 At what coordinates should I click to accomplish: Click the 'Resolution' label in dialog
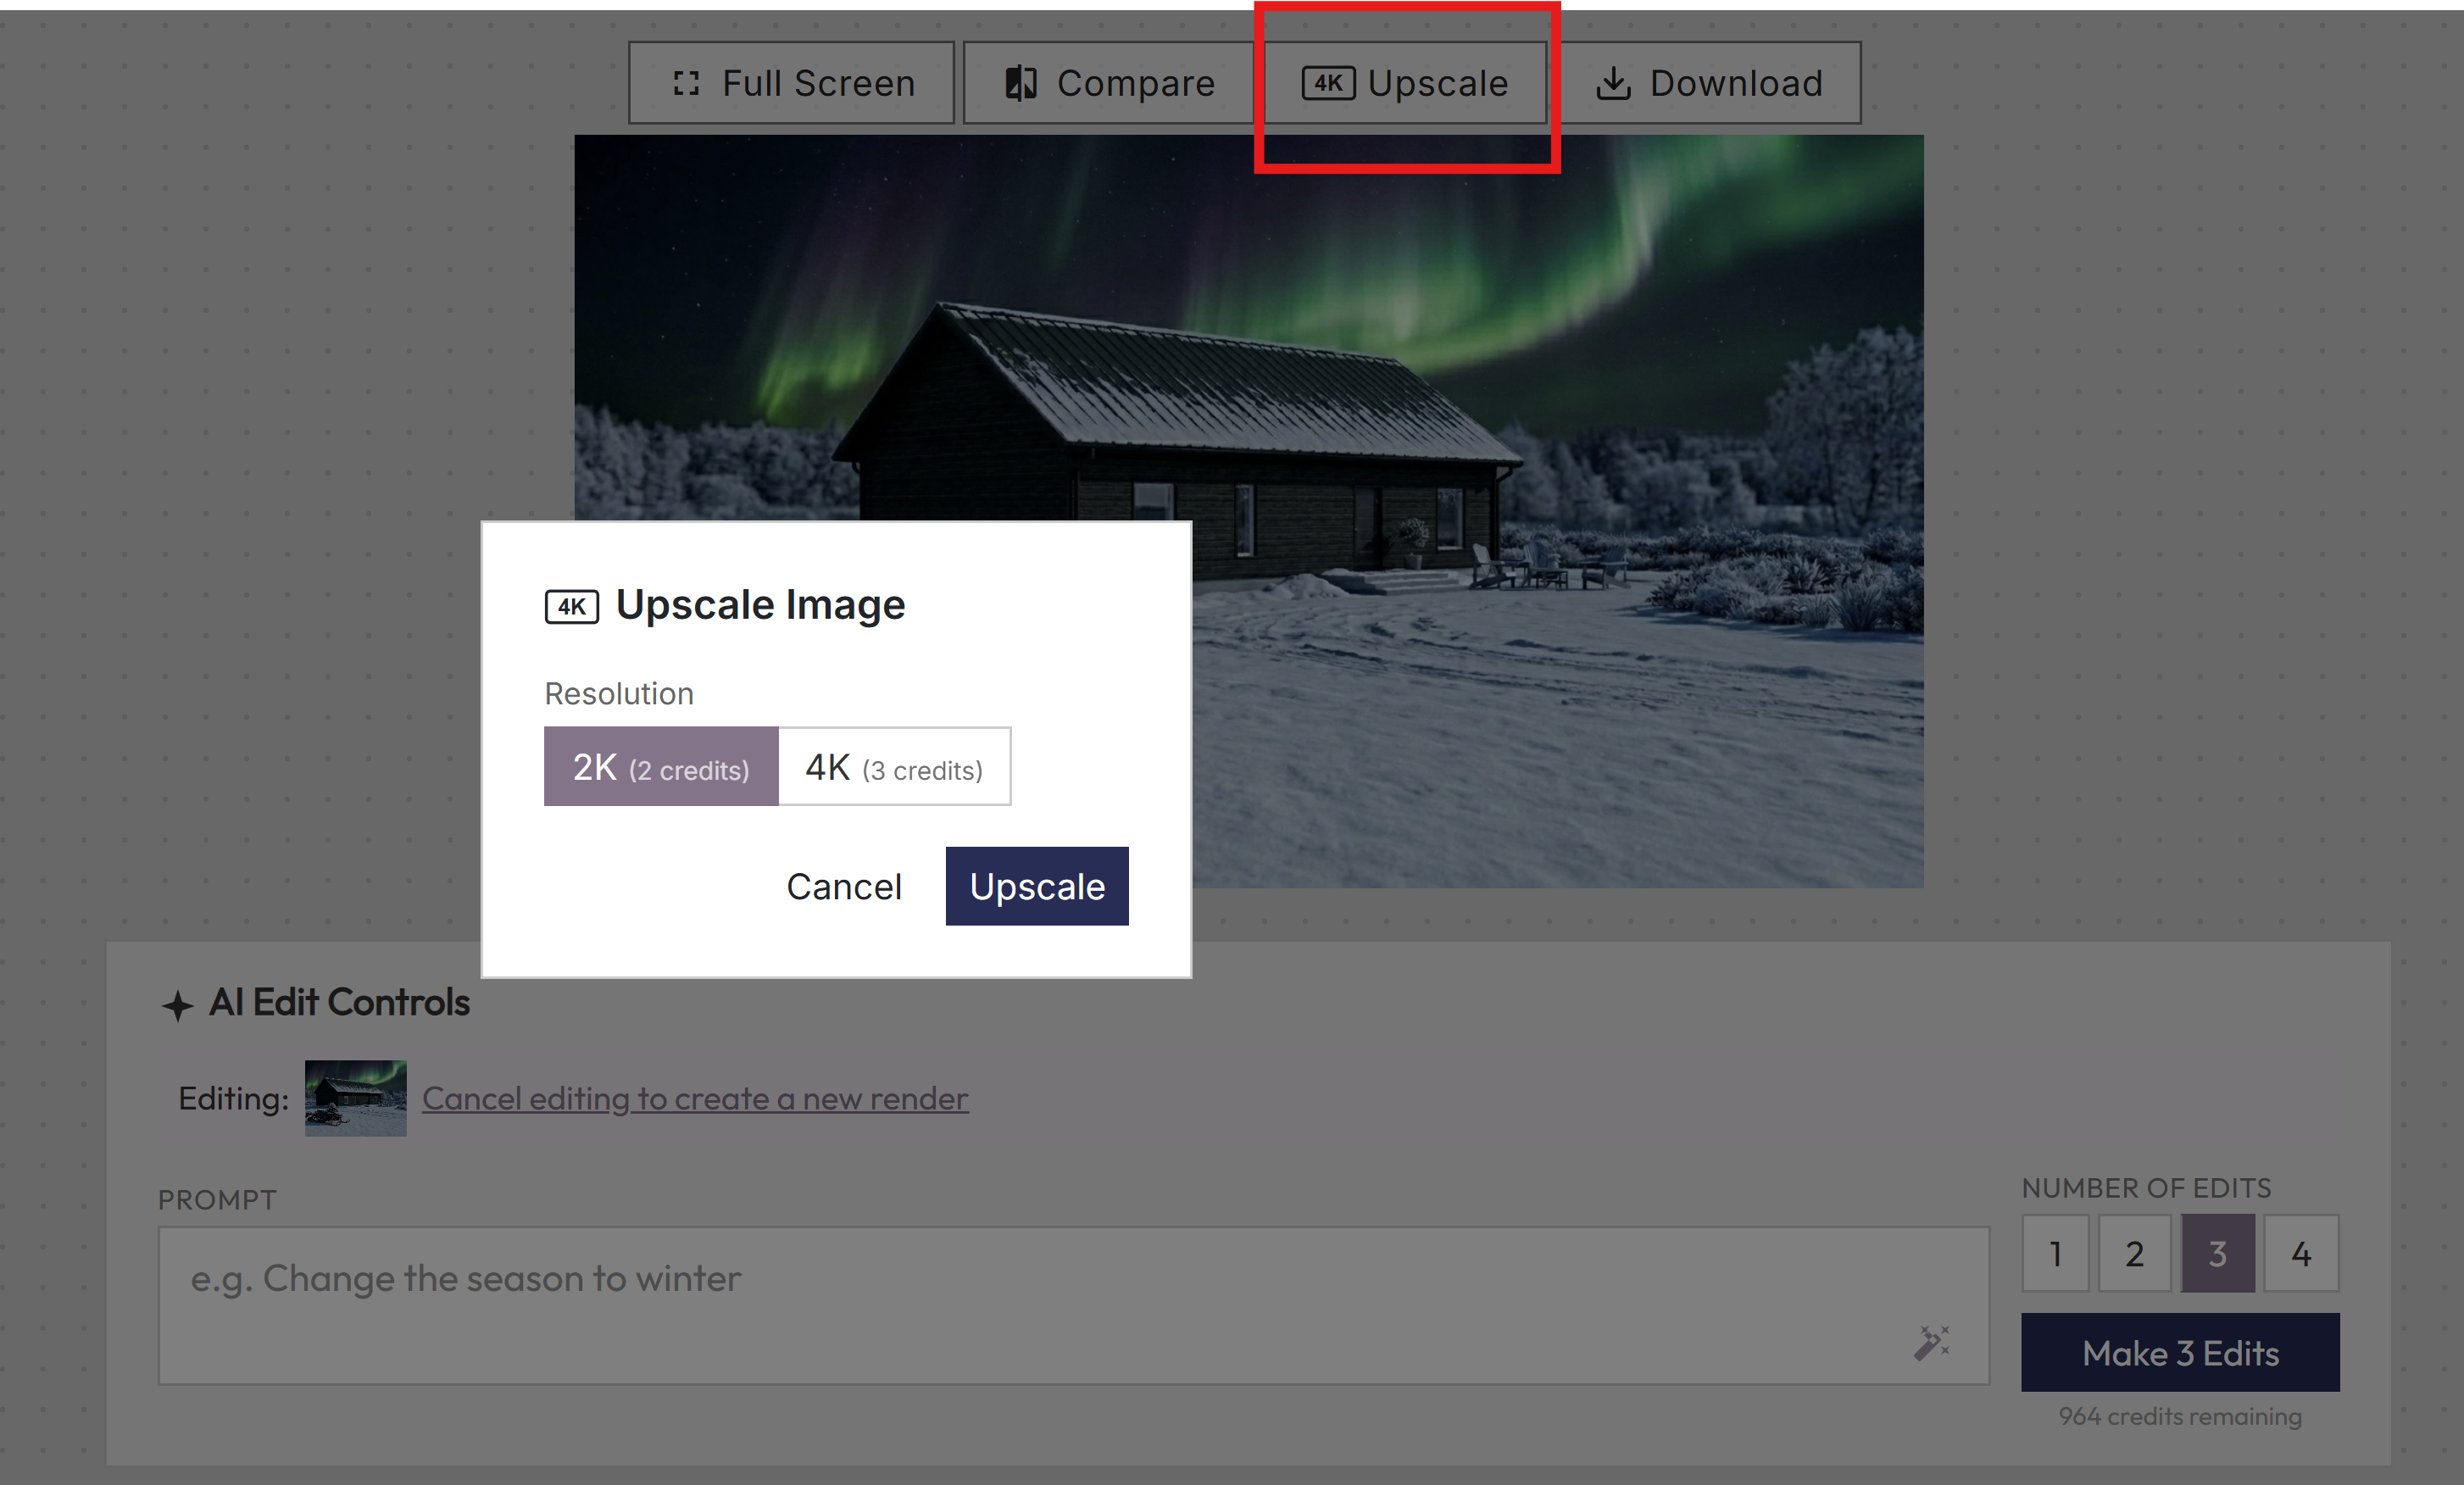point(619,693)
